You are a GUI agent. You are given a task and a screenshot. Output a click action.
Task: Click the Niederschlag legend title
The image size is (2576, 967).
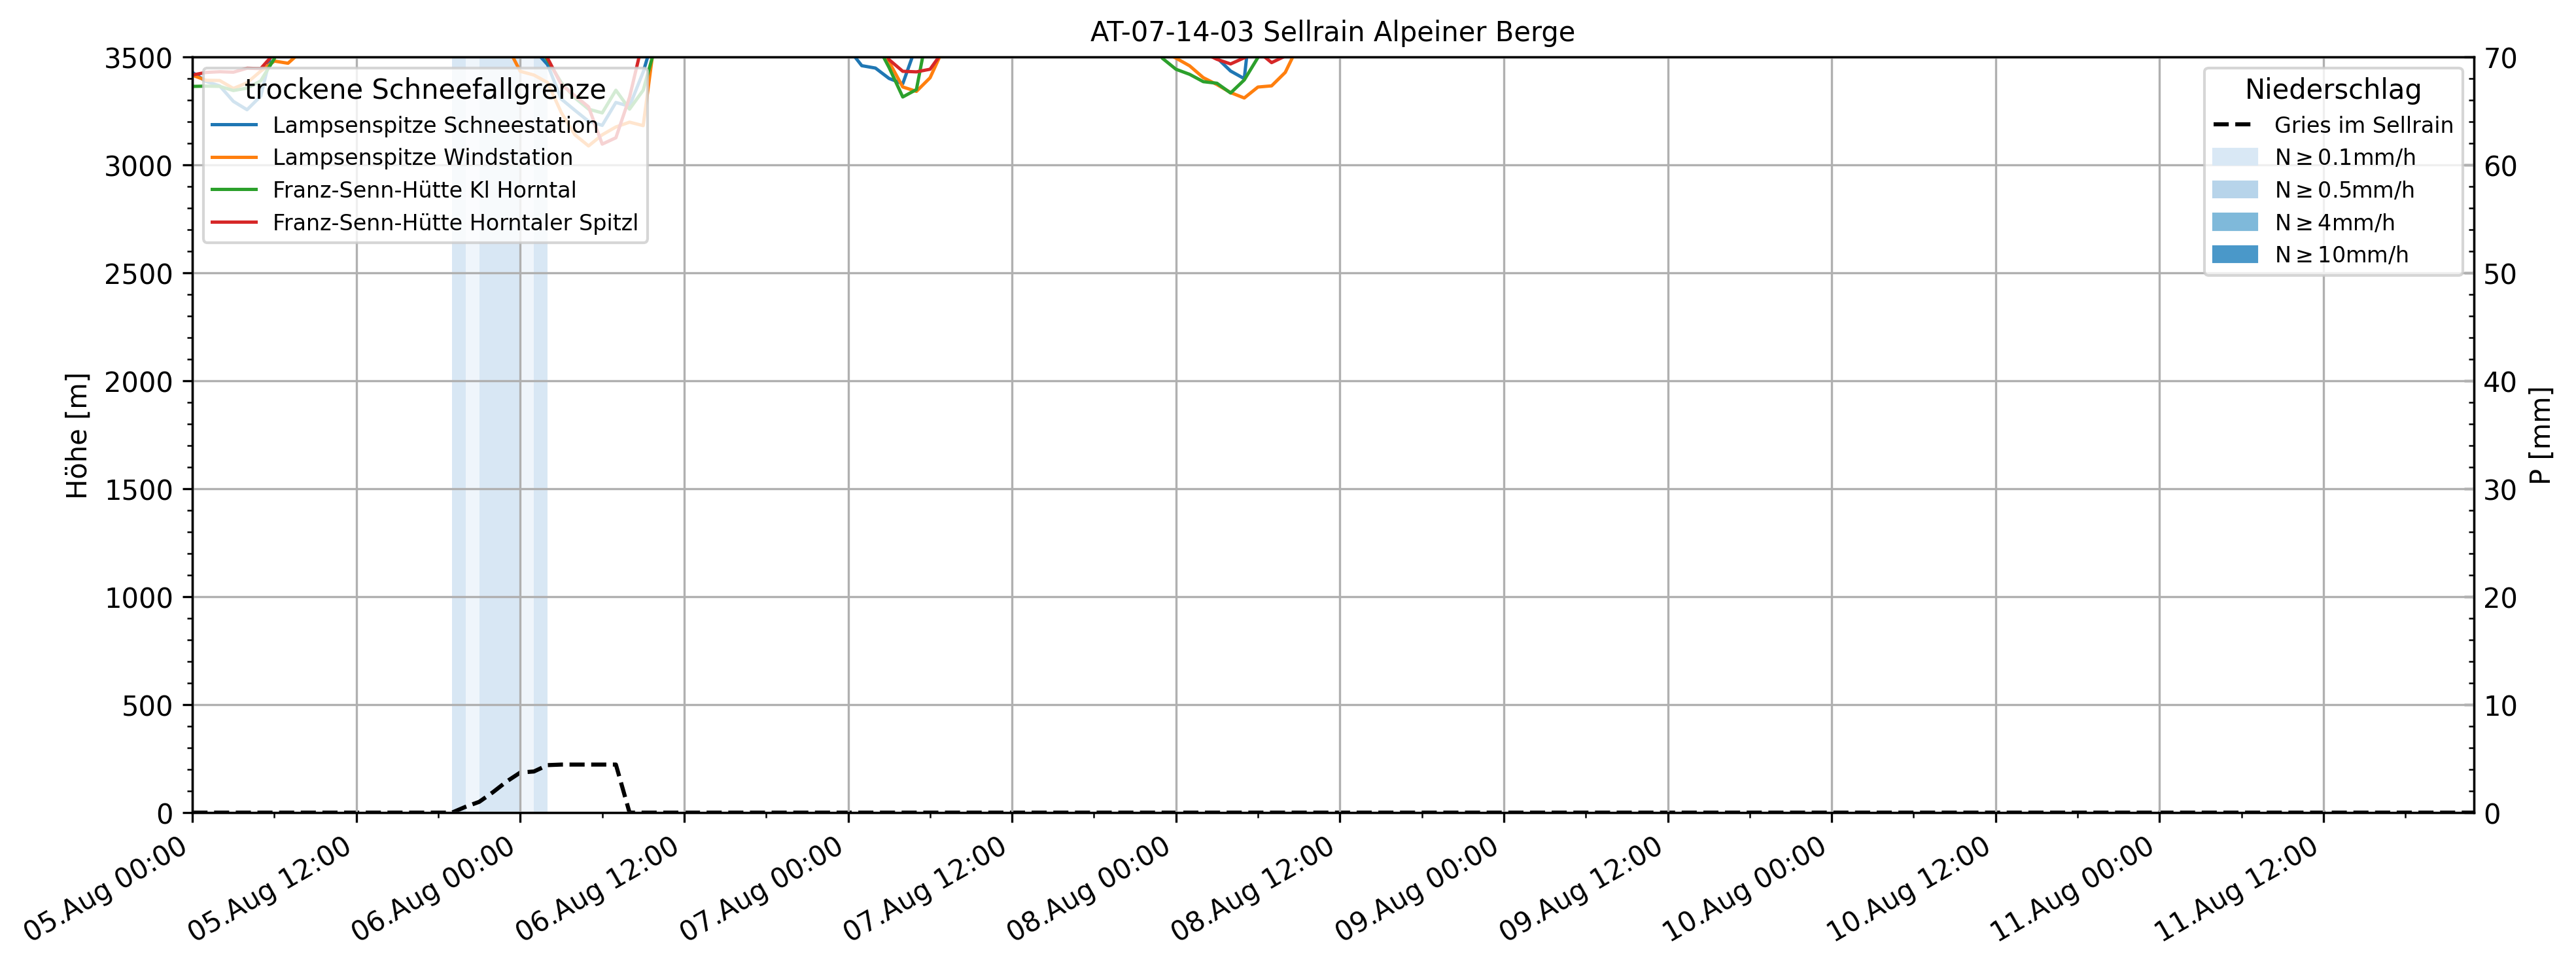tap(2332, 89)
